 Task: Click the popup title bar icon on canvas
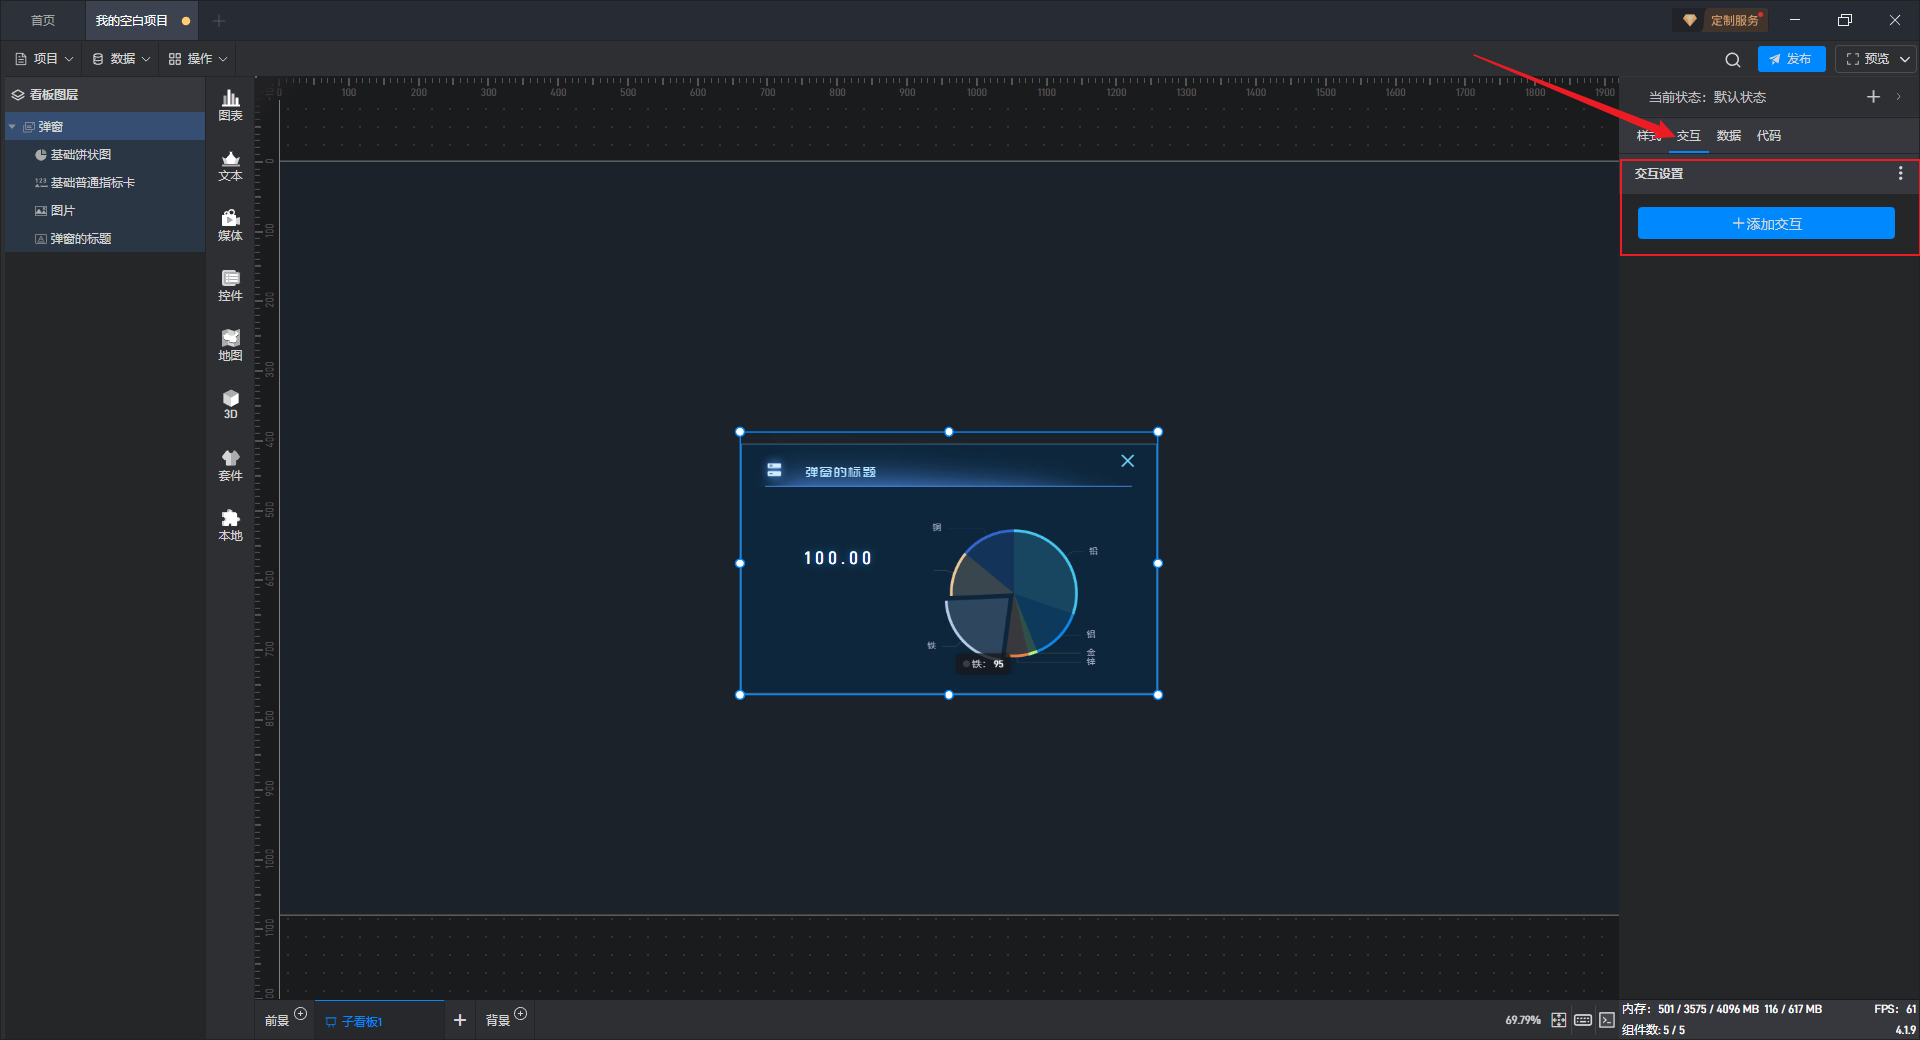[x=774, y=470]
